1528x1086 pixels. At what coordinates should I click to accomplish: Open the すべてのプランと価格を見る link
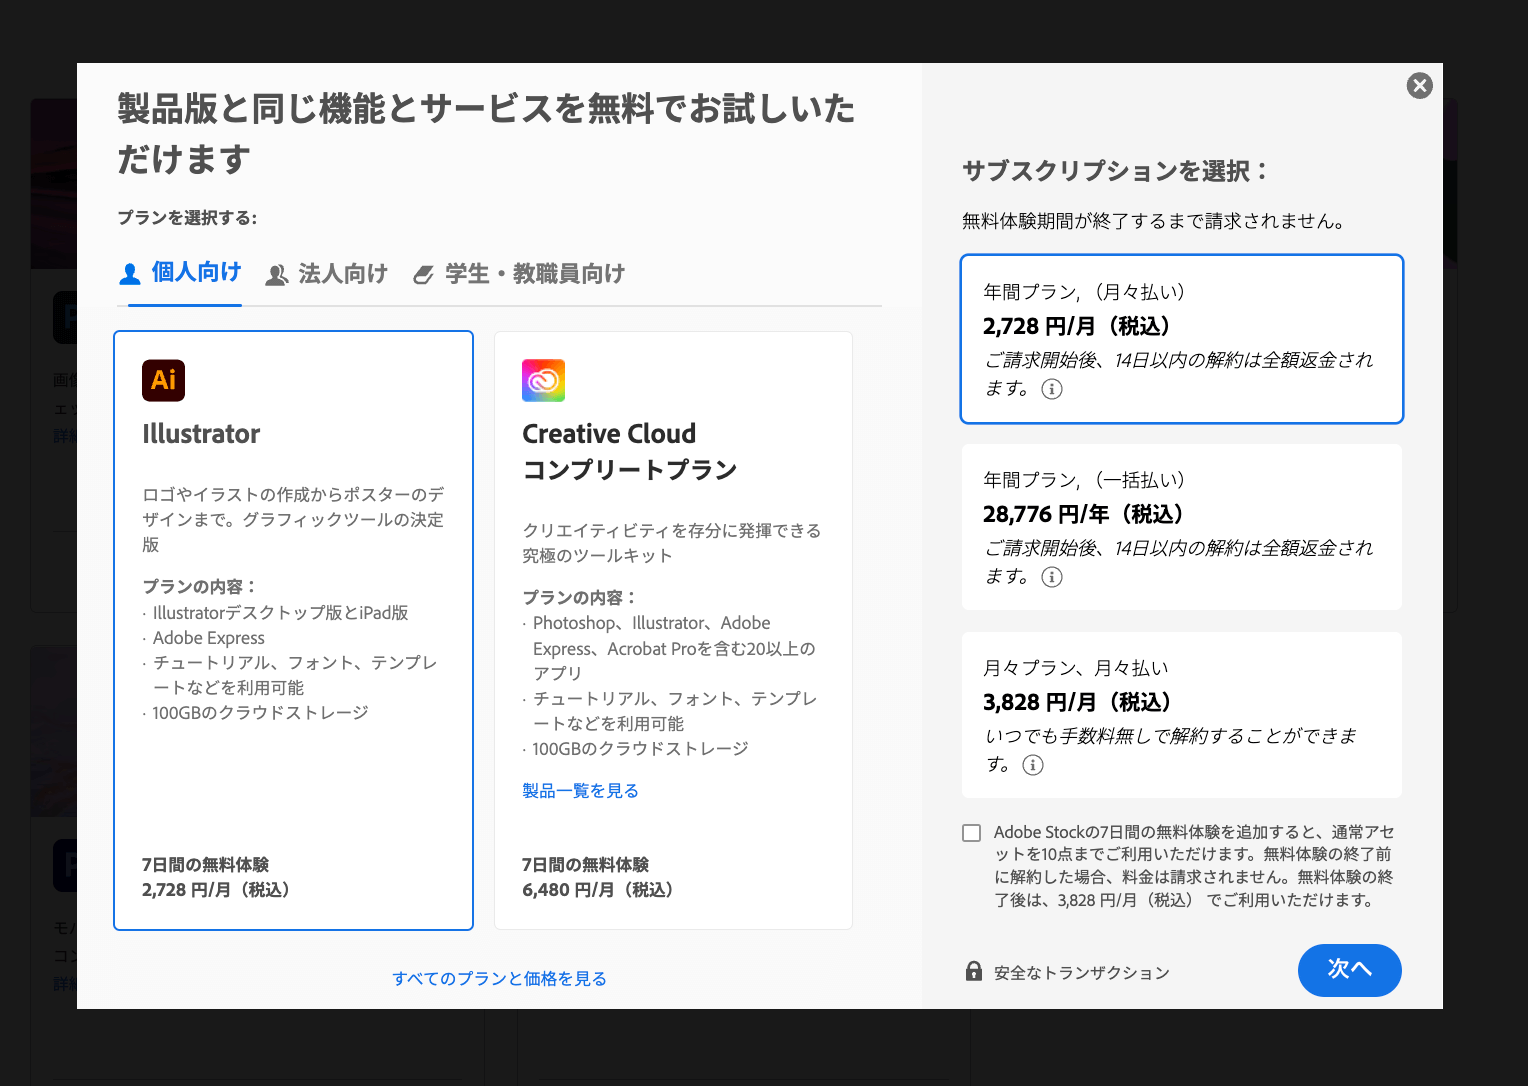pos(499,979)
